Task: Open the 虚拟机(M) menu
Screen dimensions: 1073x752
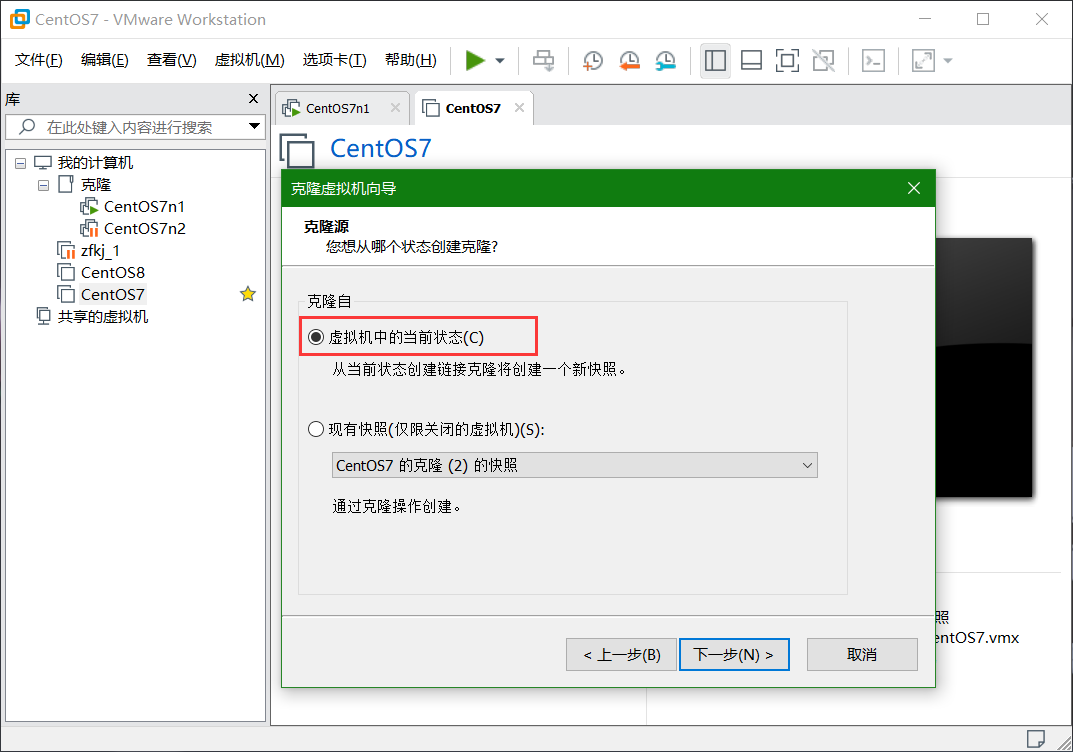Action: (x=249, y=60)
